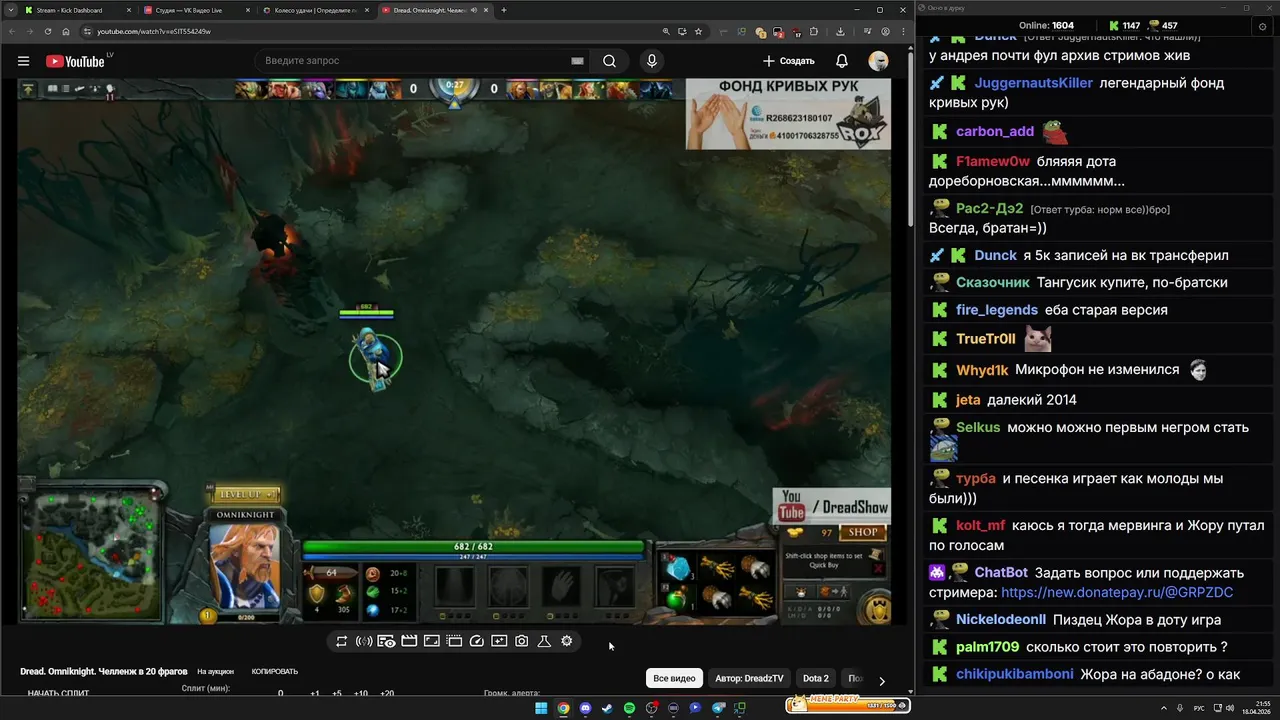Open the YouTube account avatar menu
Viewport: 1280px width, 720px height.
[x=878, y=61]
